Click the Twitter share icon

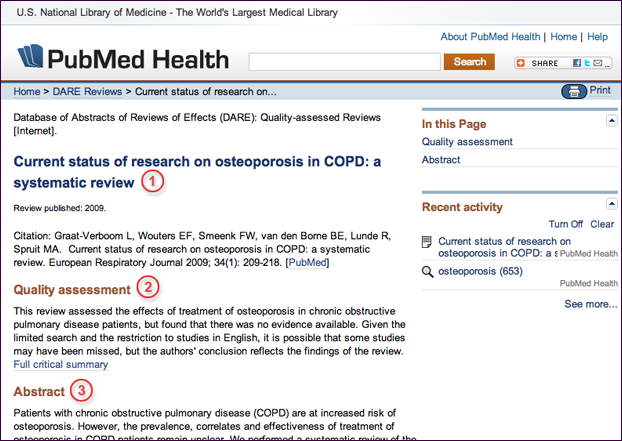click(587, 63)
